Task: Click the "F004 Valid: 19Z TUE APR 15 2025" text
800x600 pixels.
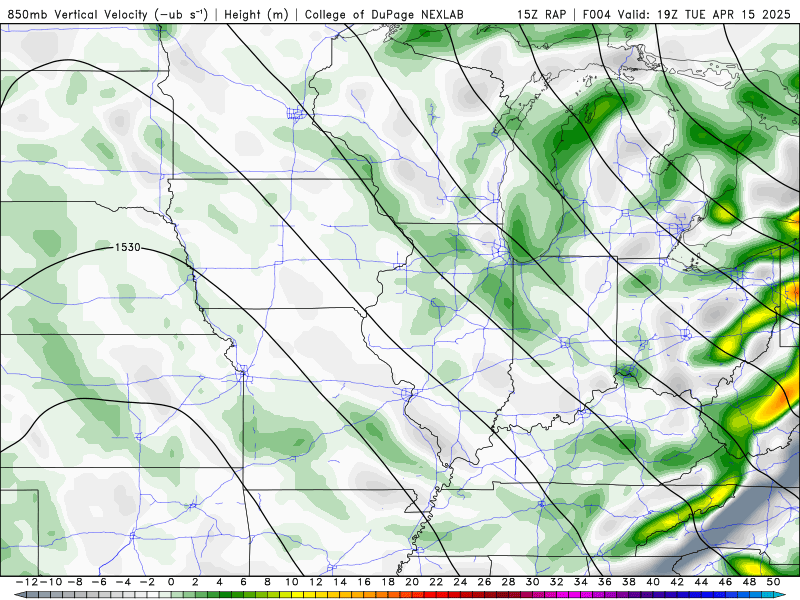Action: pos(686,14)
